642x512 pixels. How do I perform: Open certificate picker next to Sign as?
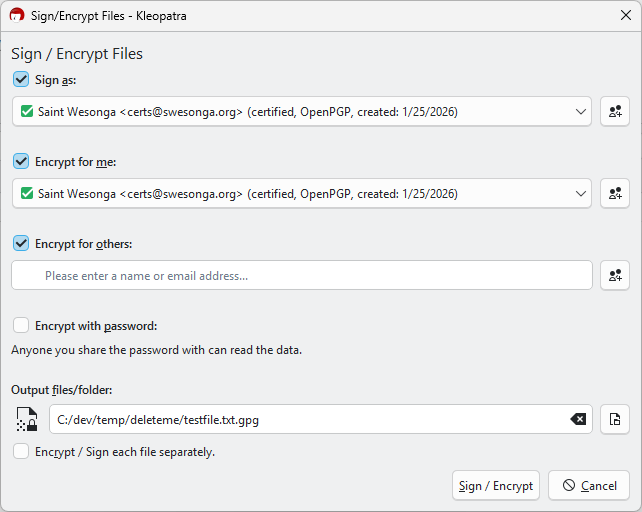pyautogui.click(x=615, y=112)
